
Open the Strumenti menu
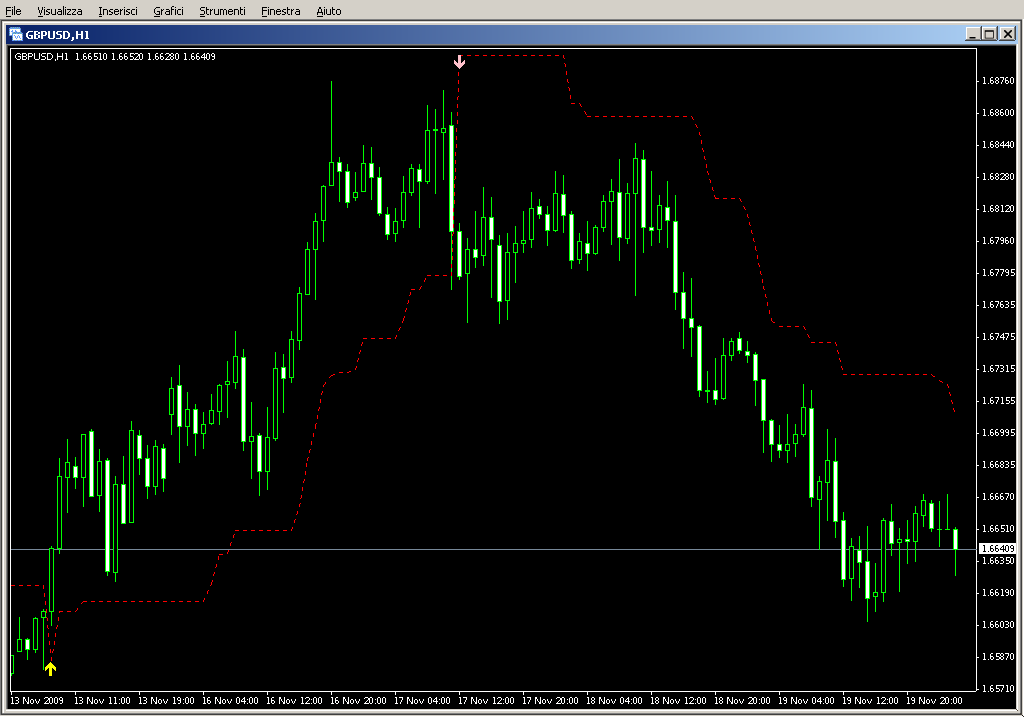click(222, 11)
